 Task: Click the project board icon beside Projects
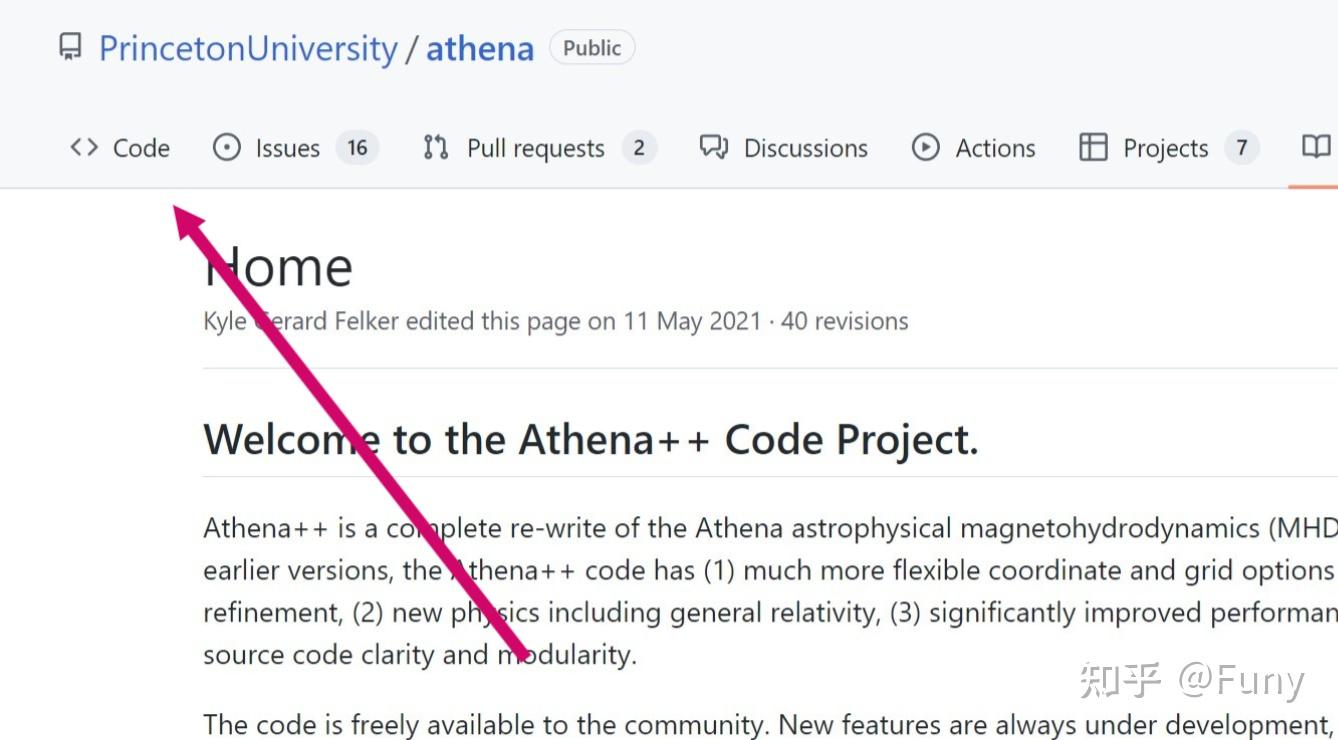tap(1092, 147)
